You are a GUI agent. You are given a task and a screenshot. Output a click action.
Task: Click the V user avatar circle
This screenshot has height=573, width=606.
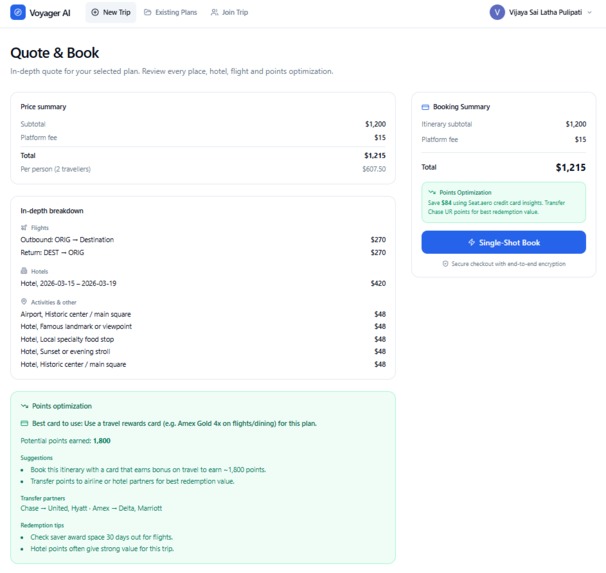click(497, 12)
